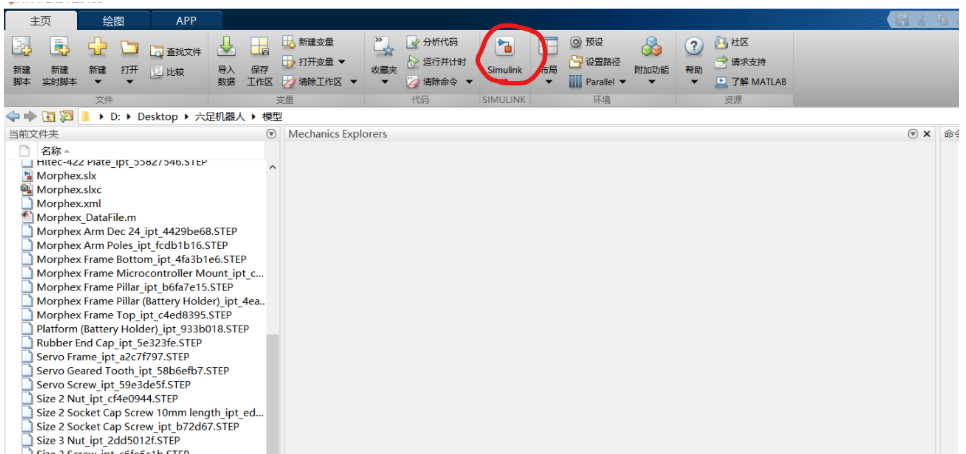966x454 pixels.
Task: Open the Mechanics Explorers panel actions menu
Action: [x=912, y=134]
